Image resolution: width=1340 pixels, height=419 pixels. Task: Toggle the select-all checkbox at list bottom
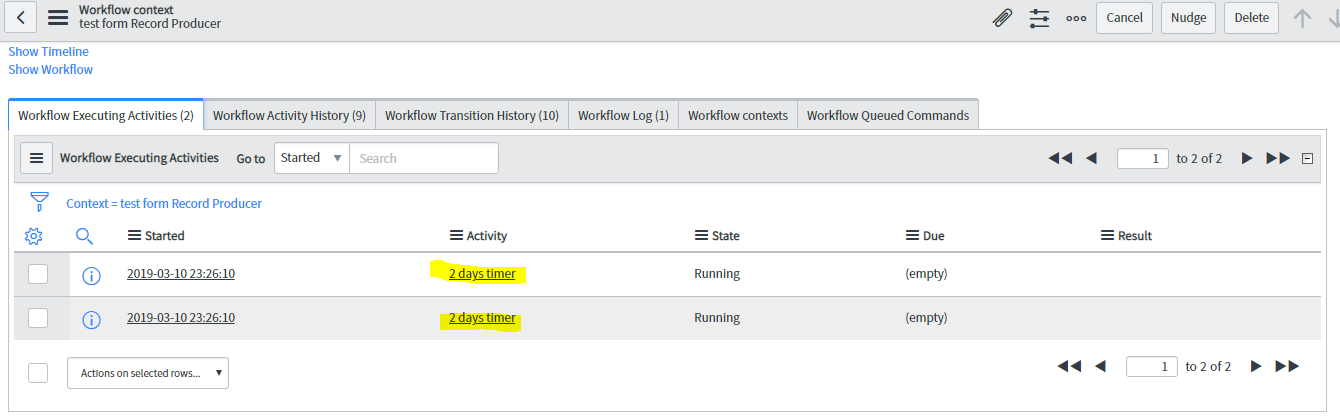38,373
